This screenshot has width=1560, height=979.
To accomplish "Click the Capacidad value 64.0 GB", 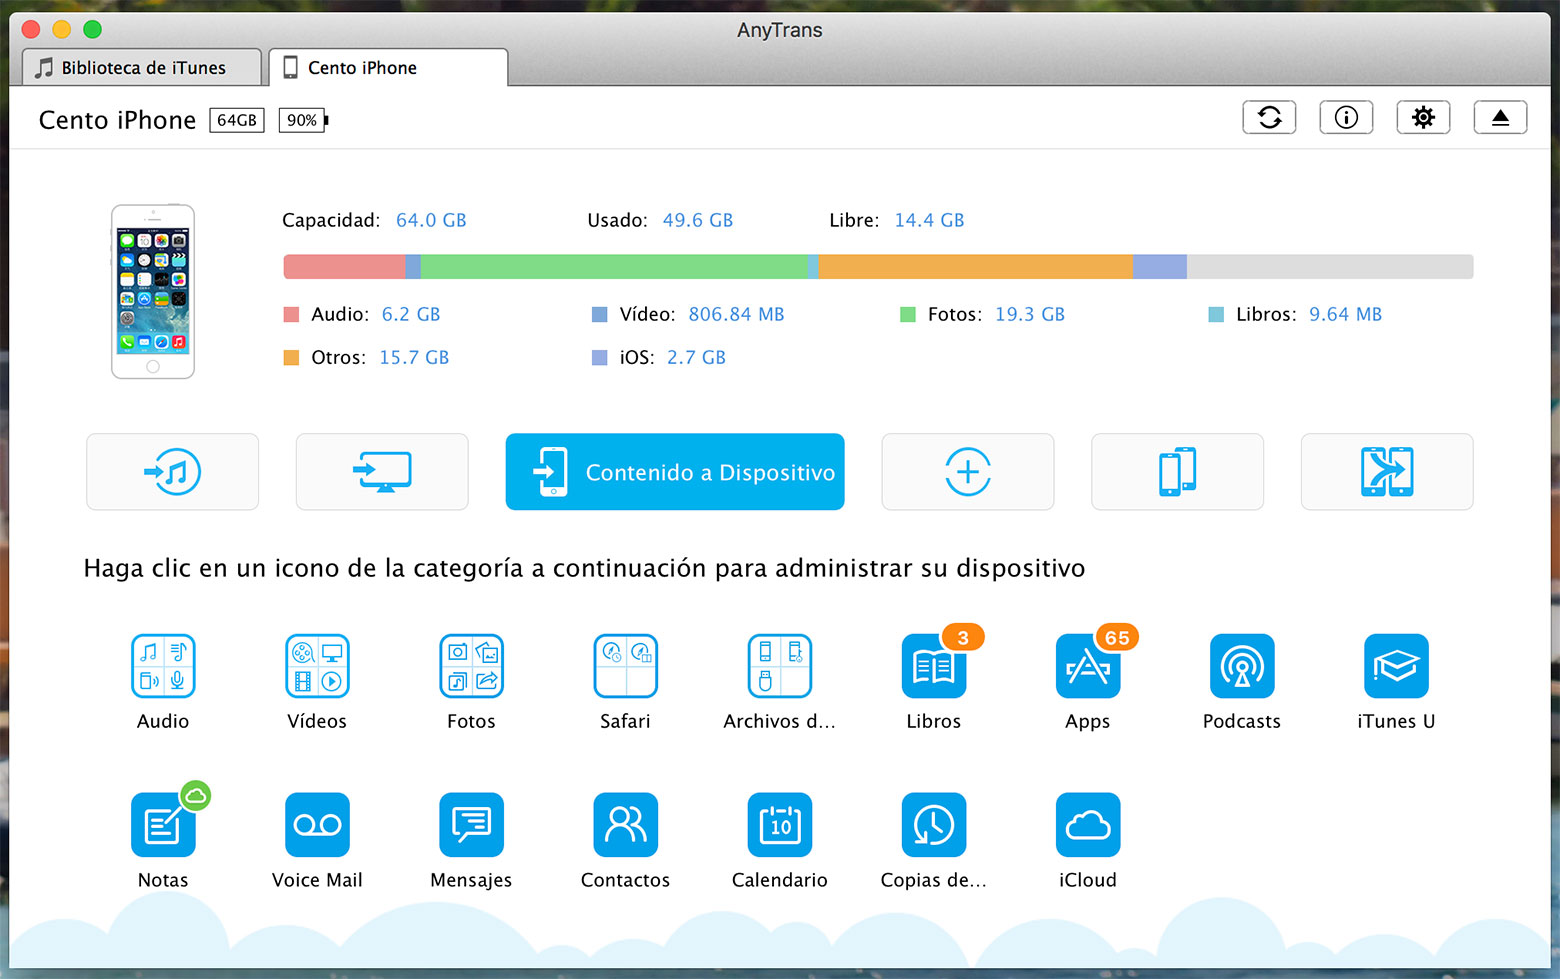I will pyautogui.click(x=431, y=220).
